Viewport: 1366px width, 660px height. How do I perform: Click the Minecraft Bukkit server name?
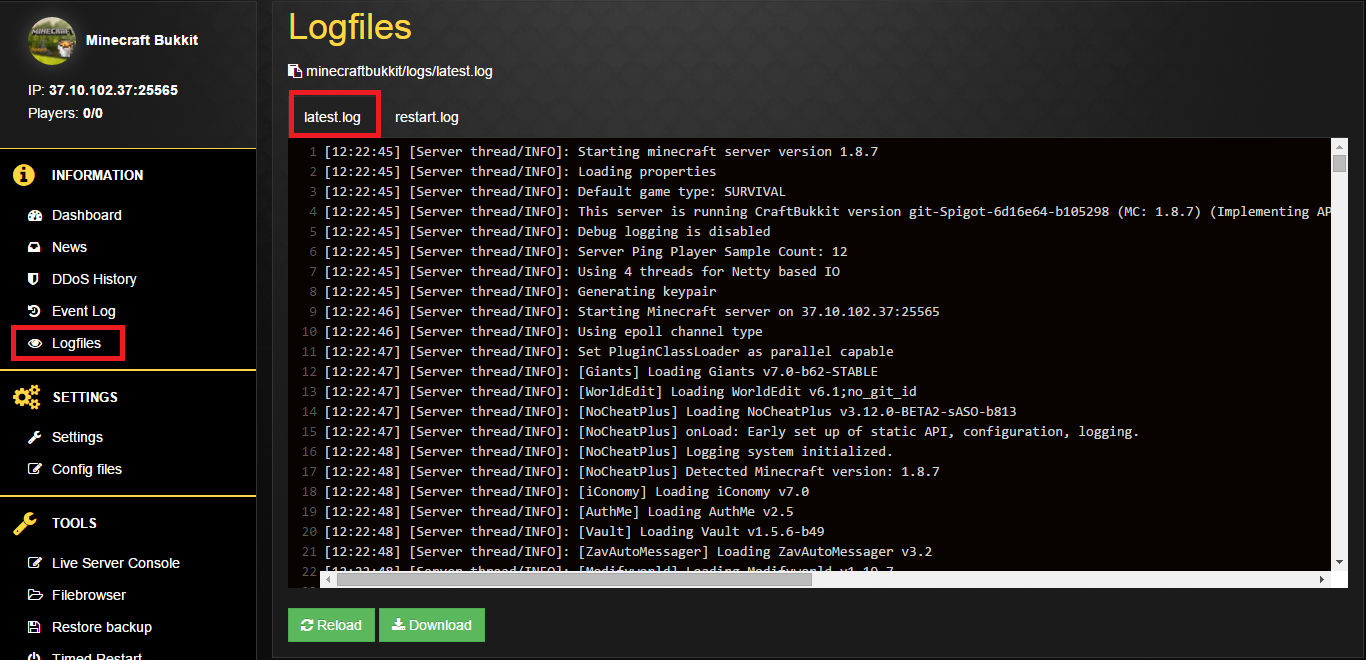point(142,40)
